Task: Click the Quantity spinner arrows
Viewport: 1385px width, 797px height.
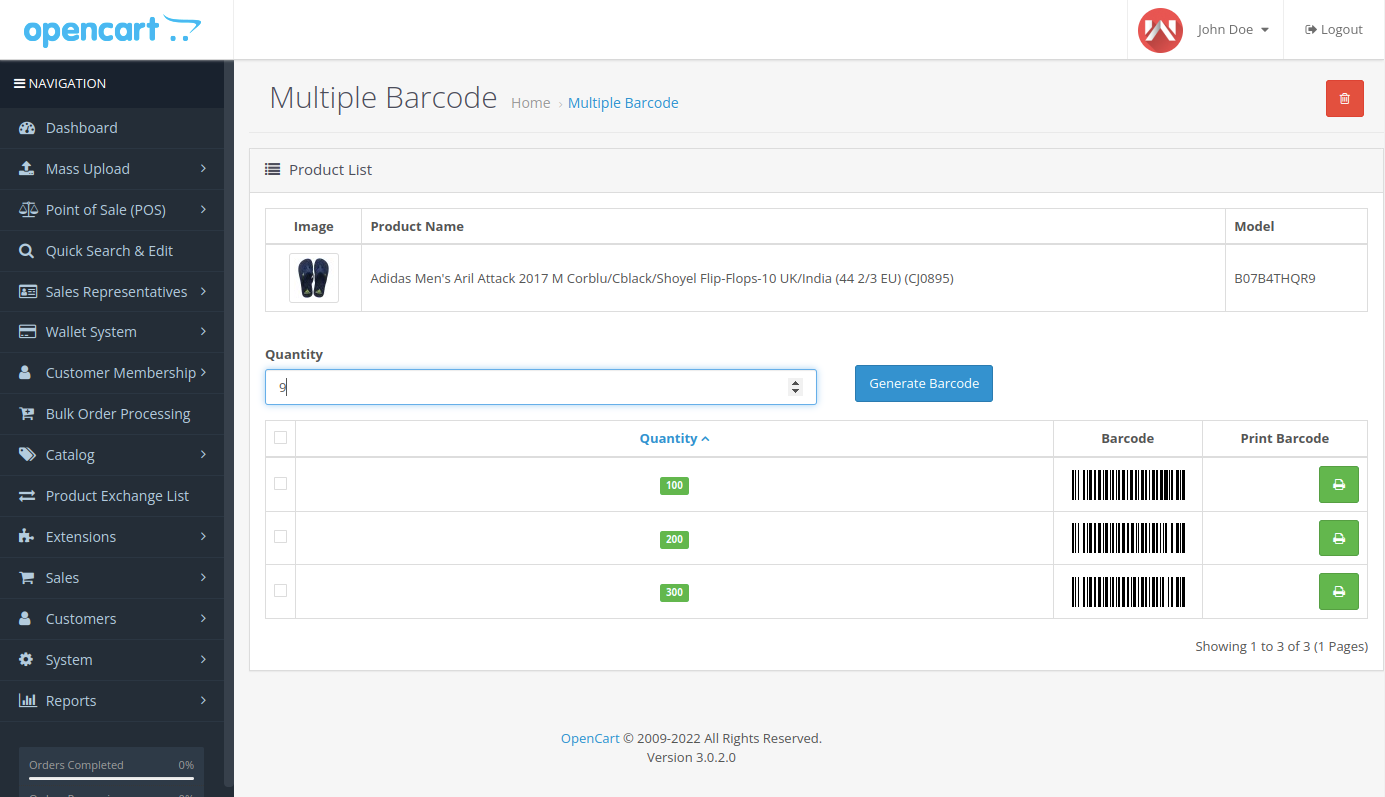Action: [x=795, y=387]
